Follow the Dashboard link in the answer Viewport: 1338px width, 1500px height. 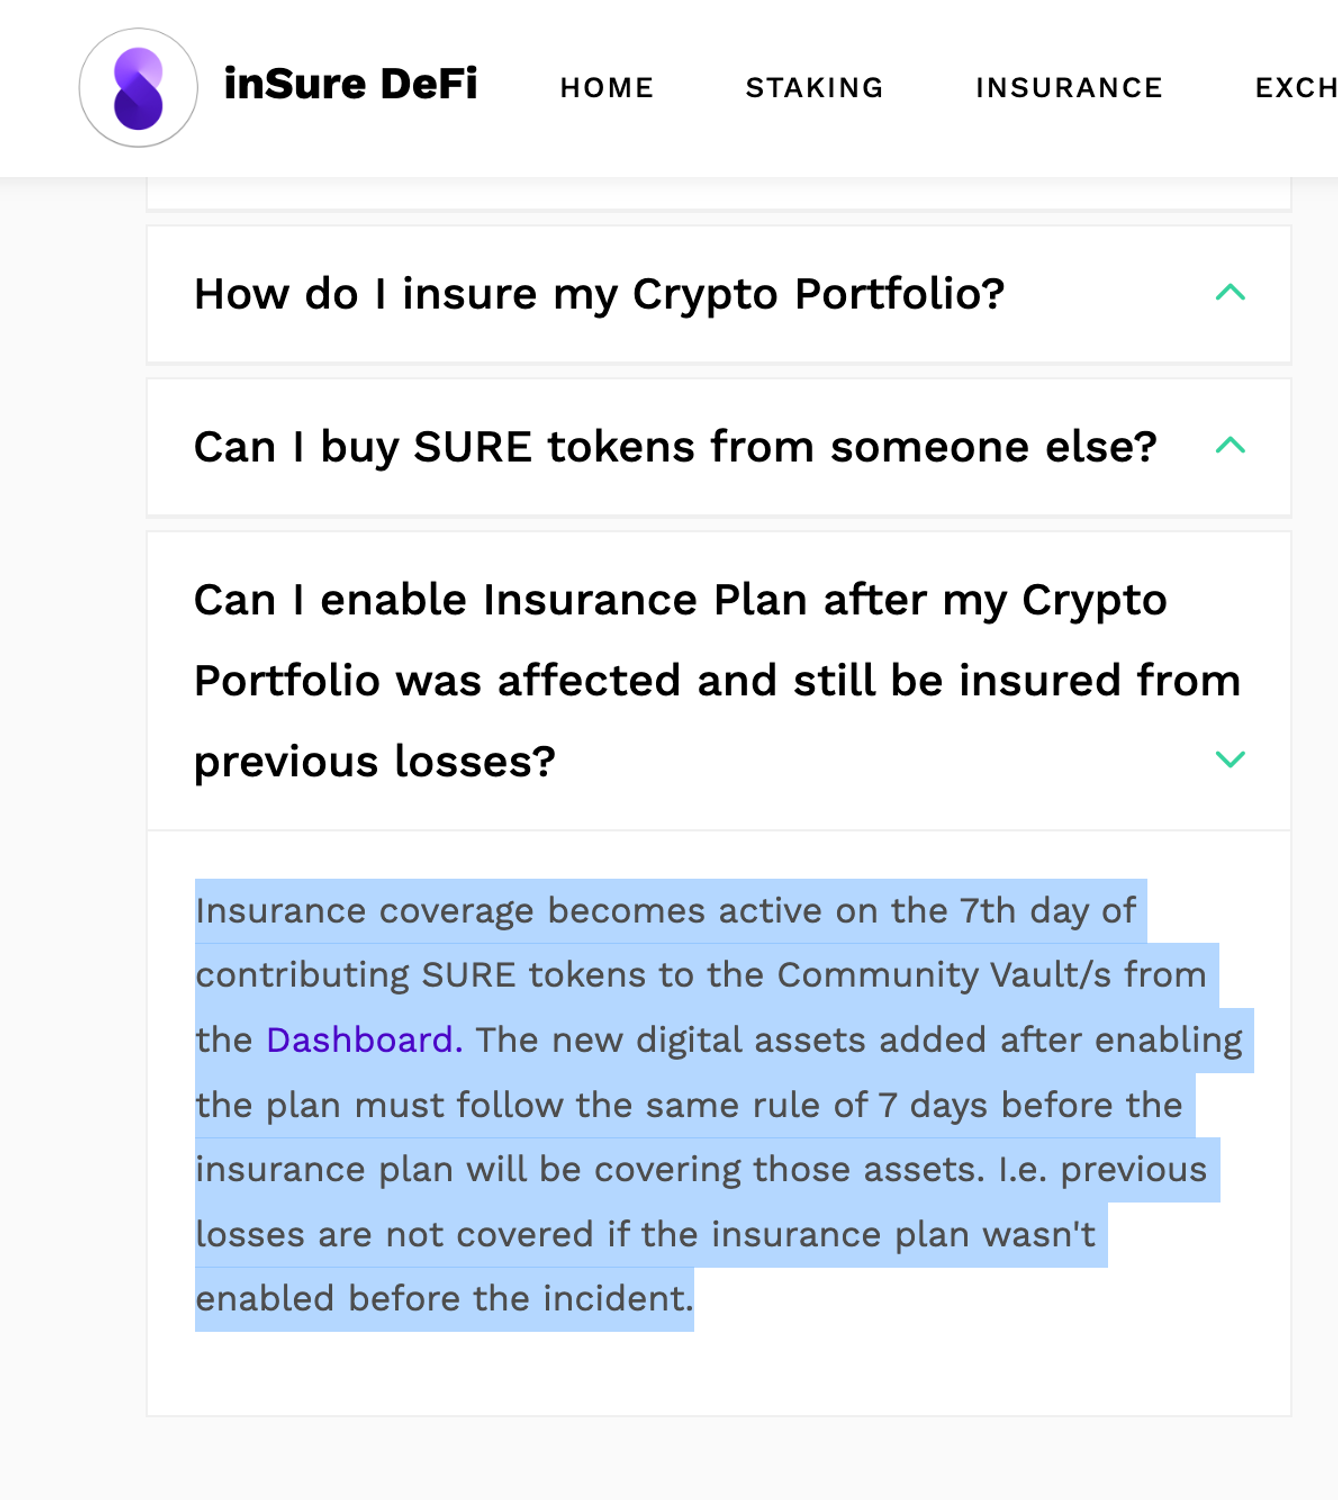point(359,1040)
